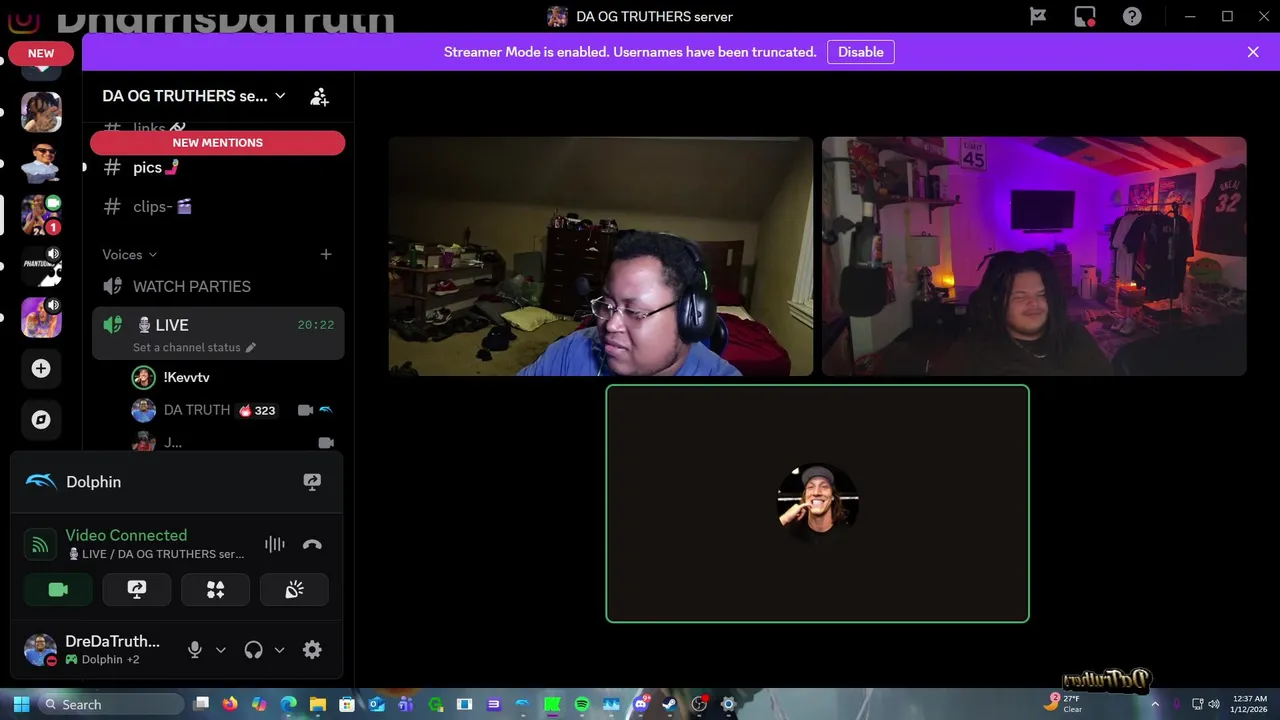Toggle the camera on/off button
This screenshot has height=720, width=1280.
click(x=58, y=590)
